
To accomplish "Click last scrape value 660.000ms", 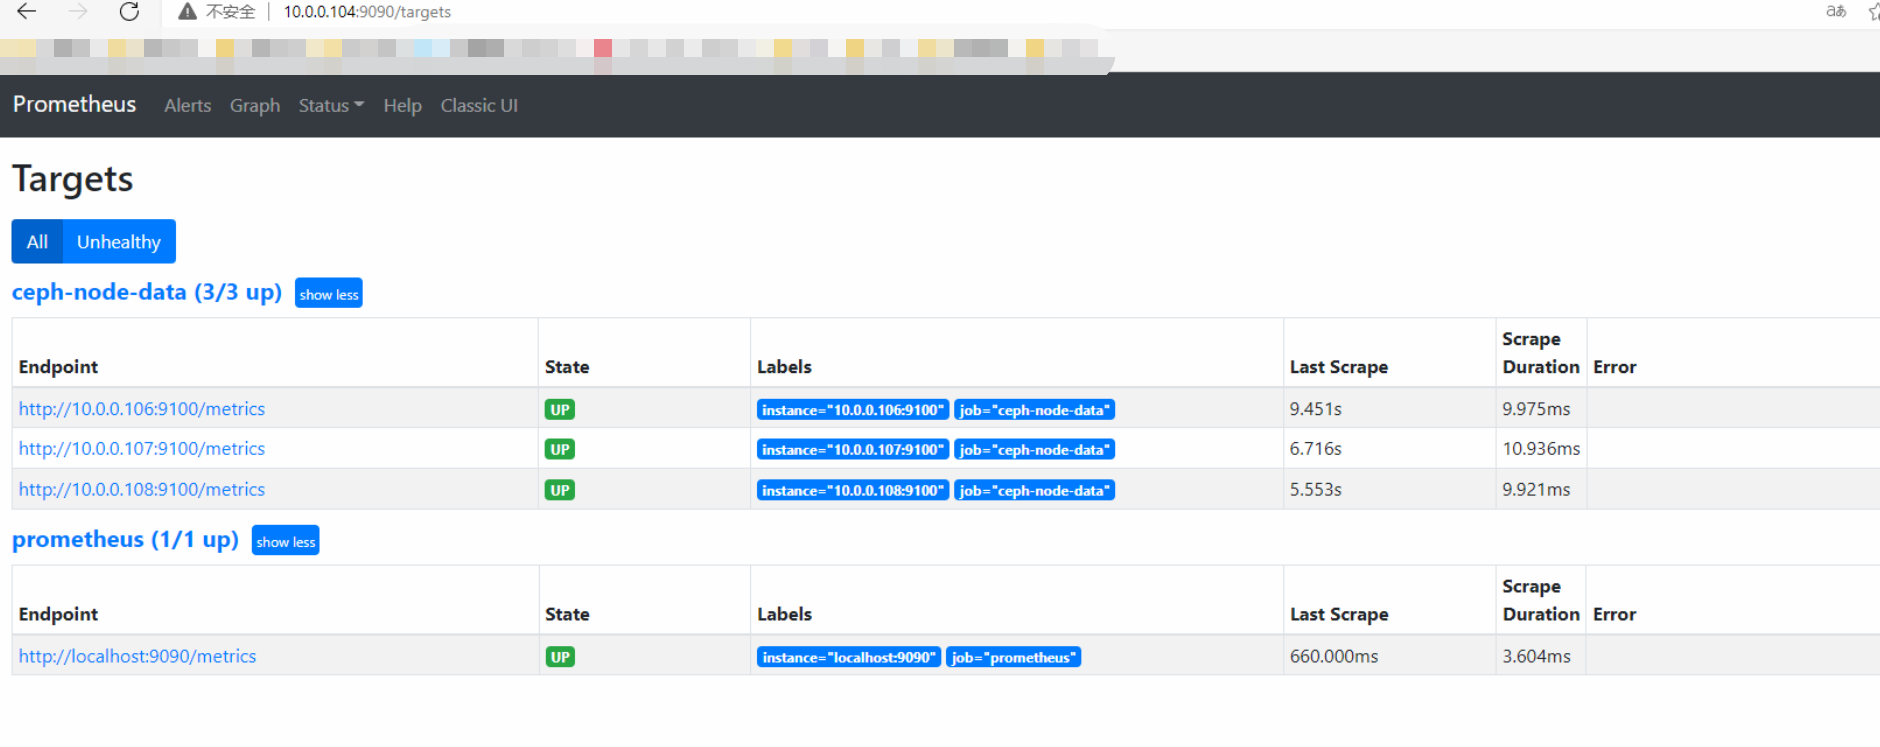I will coord(1334,656).
